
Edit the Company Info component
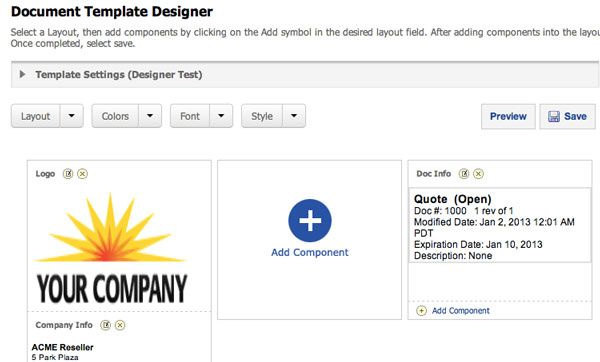pyautogui.click(x=106, y=325)
